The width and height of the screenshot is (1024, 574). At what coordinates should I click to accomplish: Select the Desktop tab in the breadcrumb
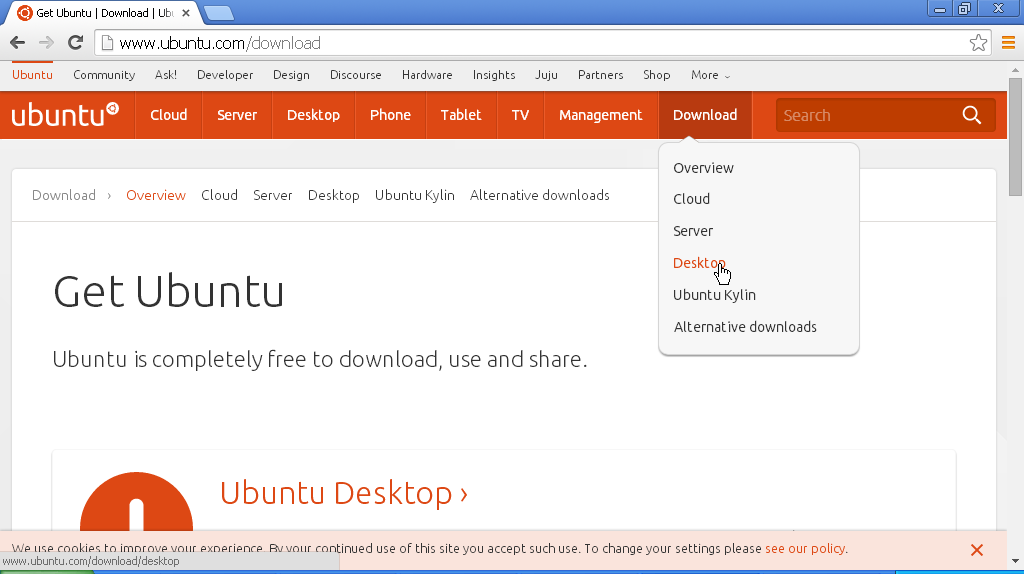coord(334,195)
